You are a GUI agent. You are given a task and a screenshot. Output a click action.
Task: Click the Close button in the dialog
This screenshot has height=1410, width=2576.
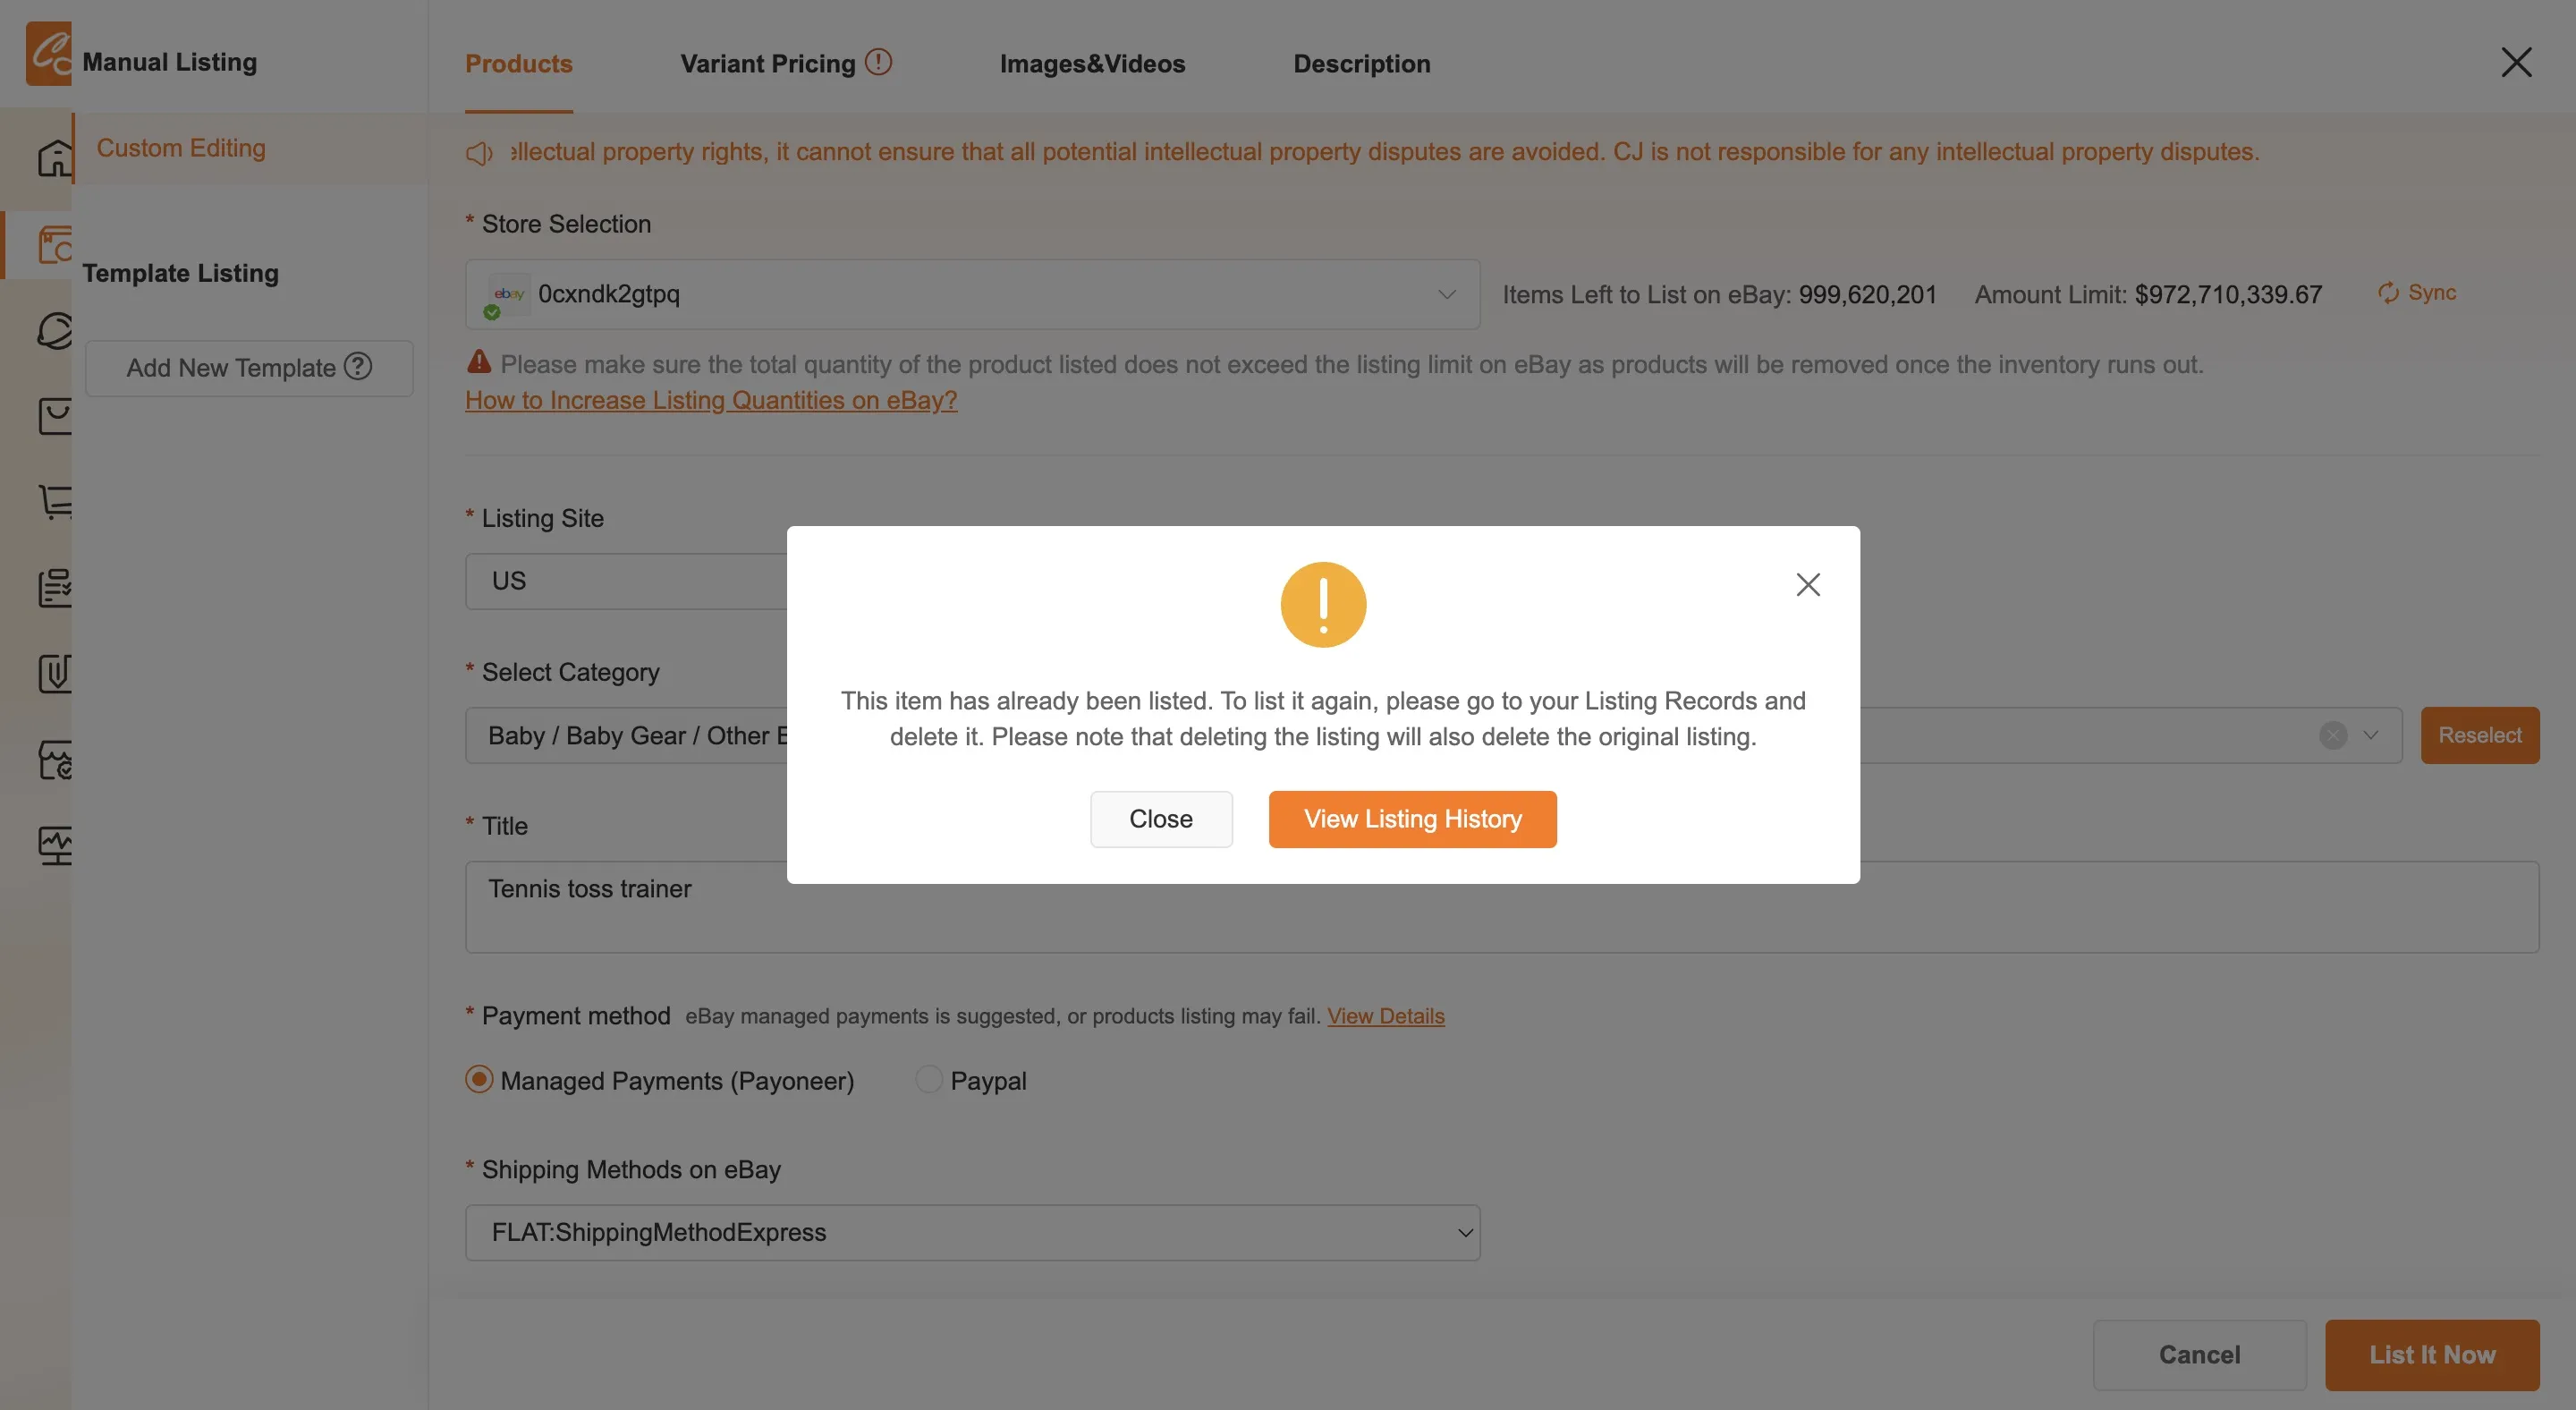point(1160,819)
